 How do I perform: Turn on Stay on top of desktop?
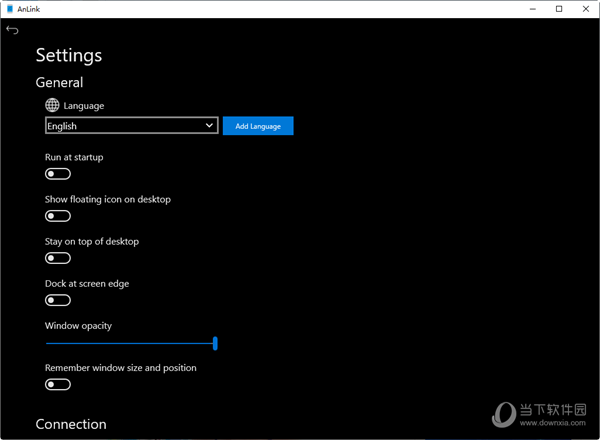coord(58,258)
